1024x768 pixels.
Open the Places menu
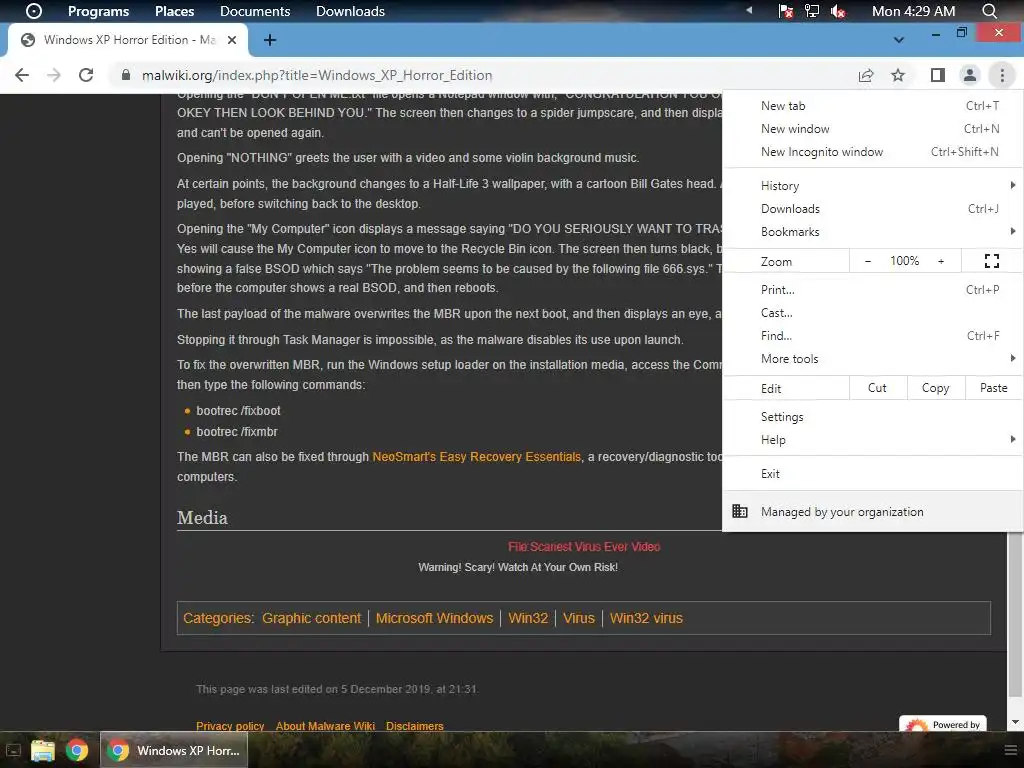click(174, 11)
